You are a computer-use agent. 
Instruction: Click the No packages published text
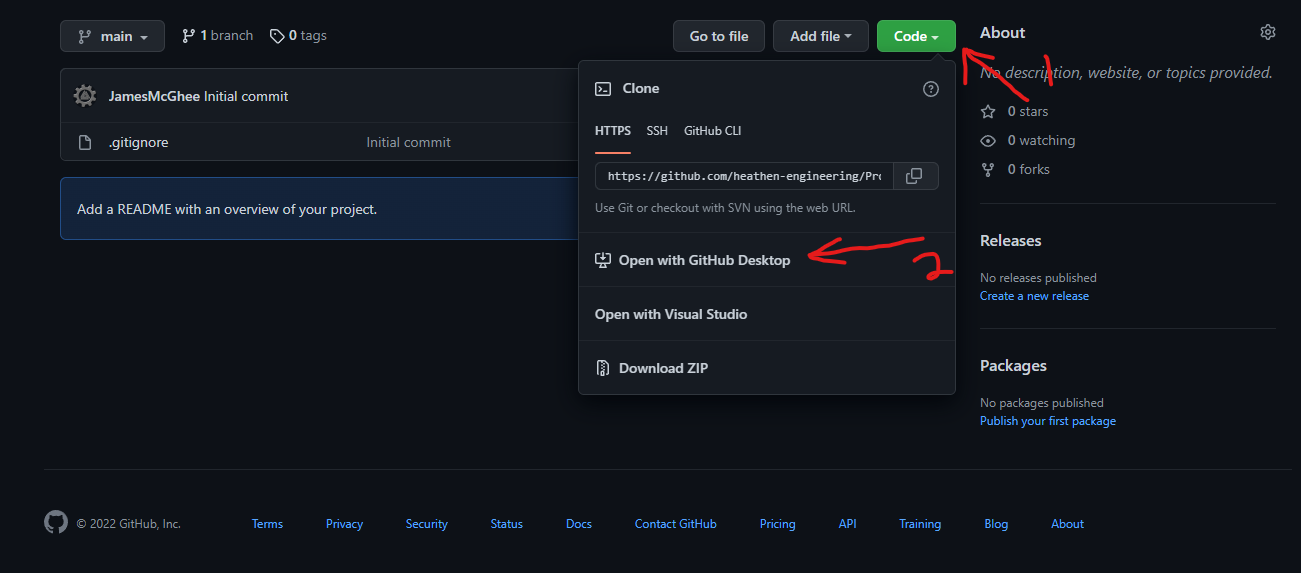(1042, 403)
